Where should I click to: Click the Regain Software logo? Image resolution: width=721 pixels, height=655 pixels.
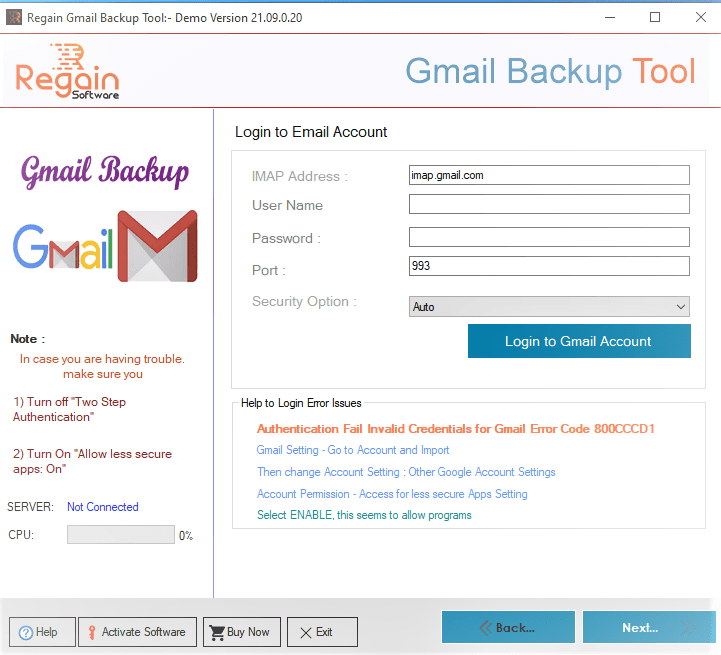tap(67, 71)
